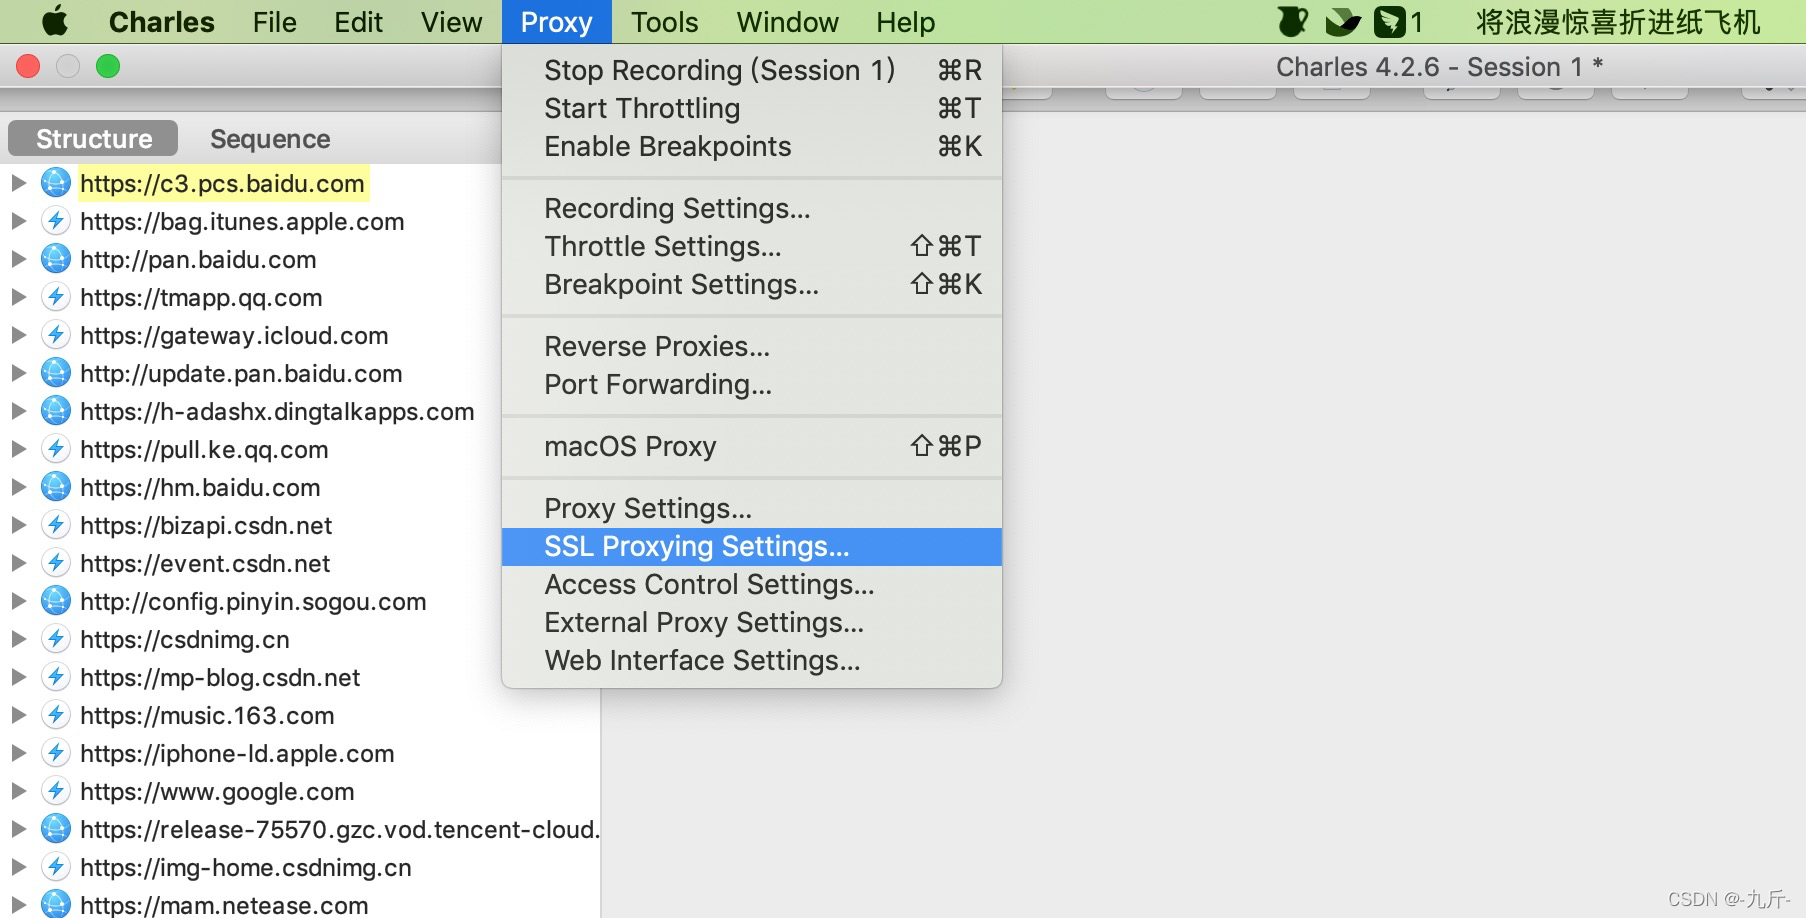The image size is (1806, 918).
Task: Open the Help menu
Action: [906, 22]
